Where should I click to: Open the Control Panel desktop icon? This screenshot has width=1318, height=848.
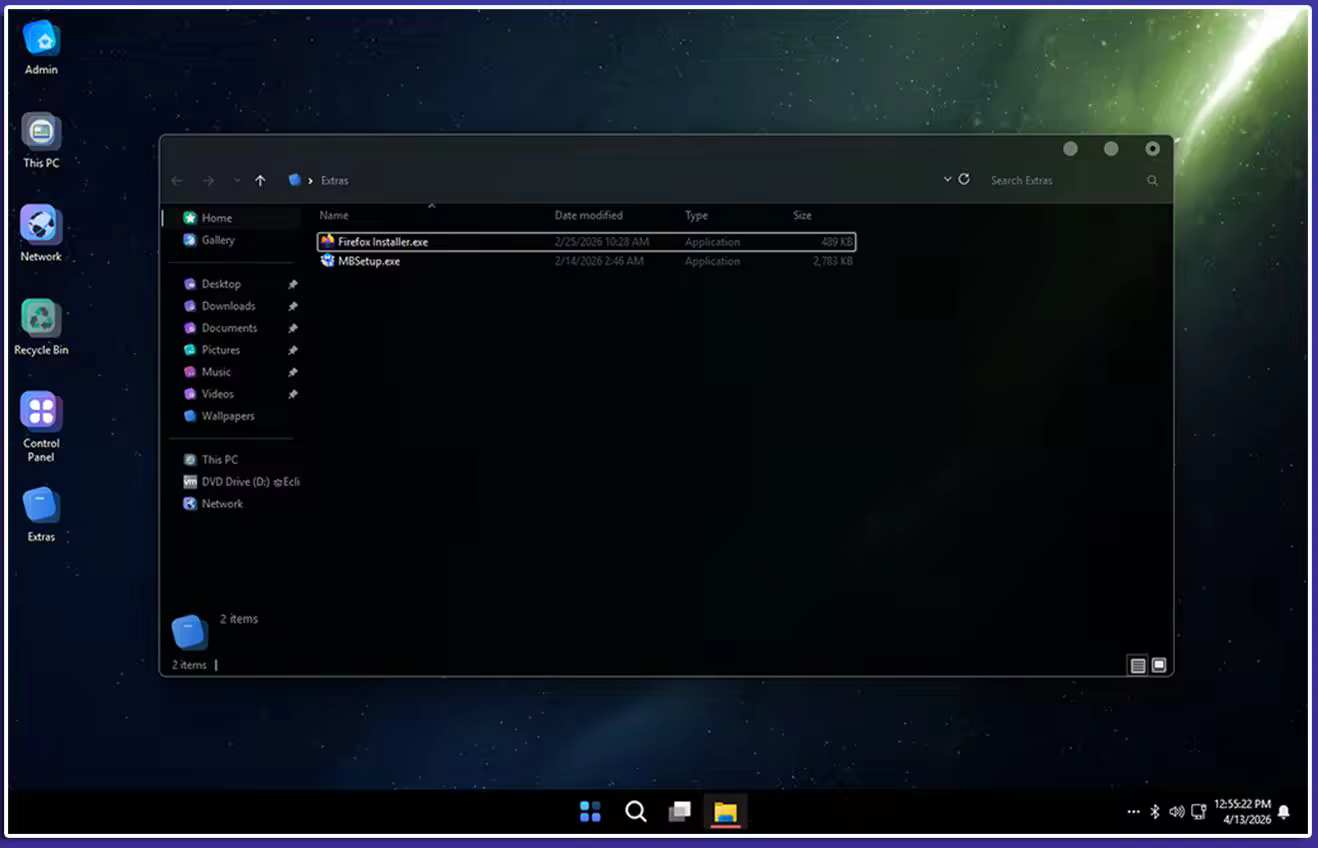pyautogui.click(x=41, y=412)
